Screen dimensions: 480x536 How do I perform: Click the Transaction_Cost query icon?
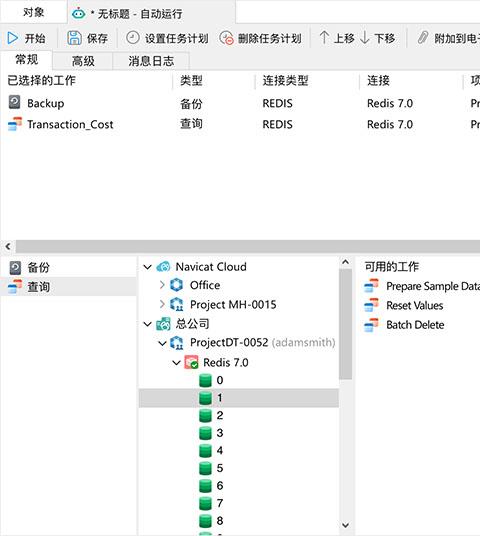(15, 124)
